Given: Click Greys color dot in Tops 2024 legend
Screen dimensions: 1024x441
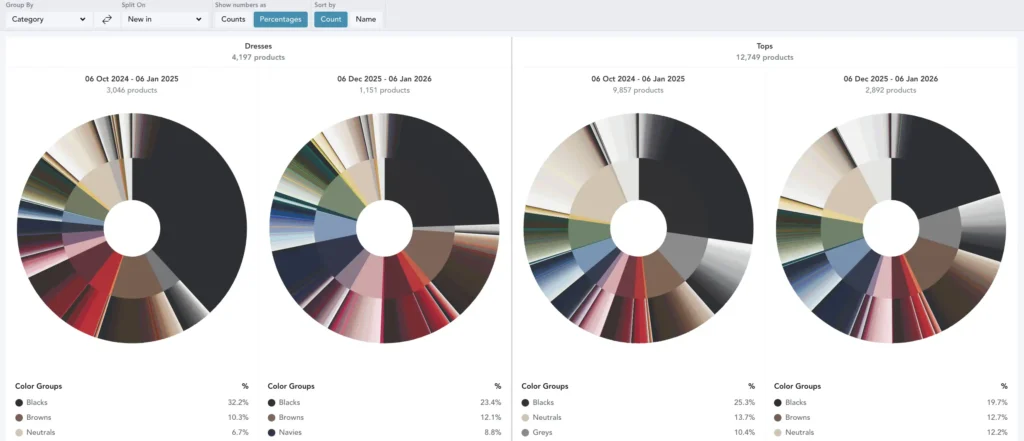Looking at the screenshot, I should (x=526, y=432).
